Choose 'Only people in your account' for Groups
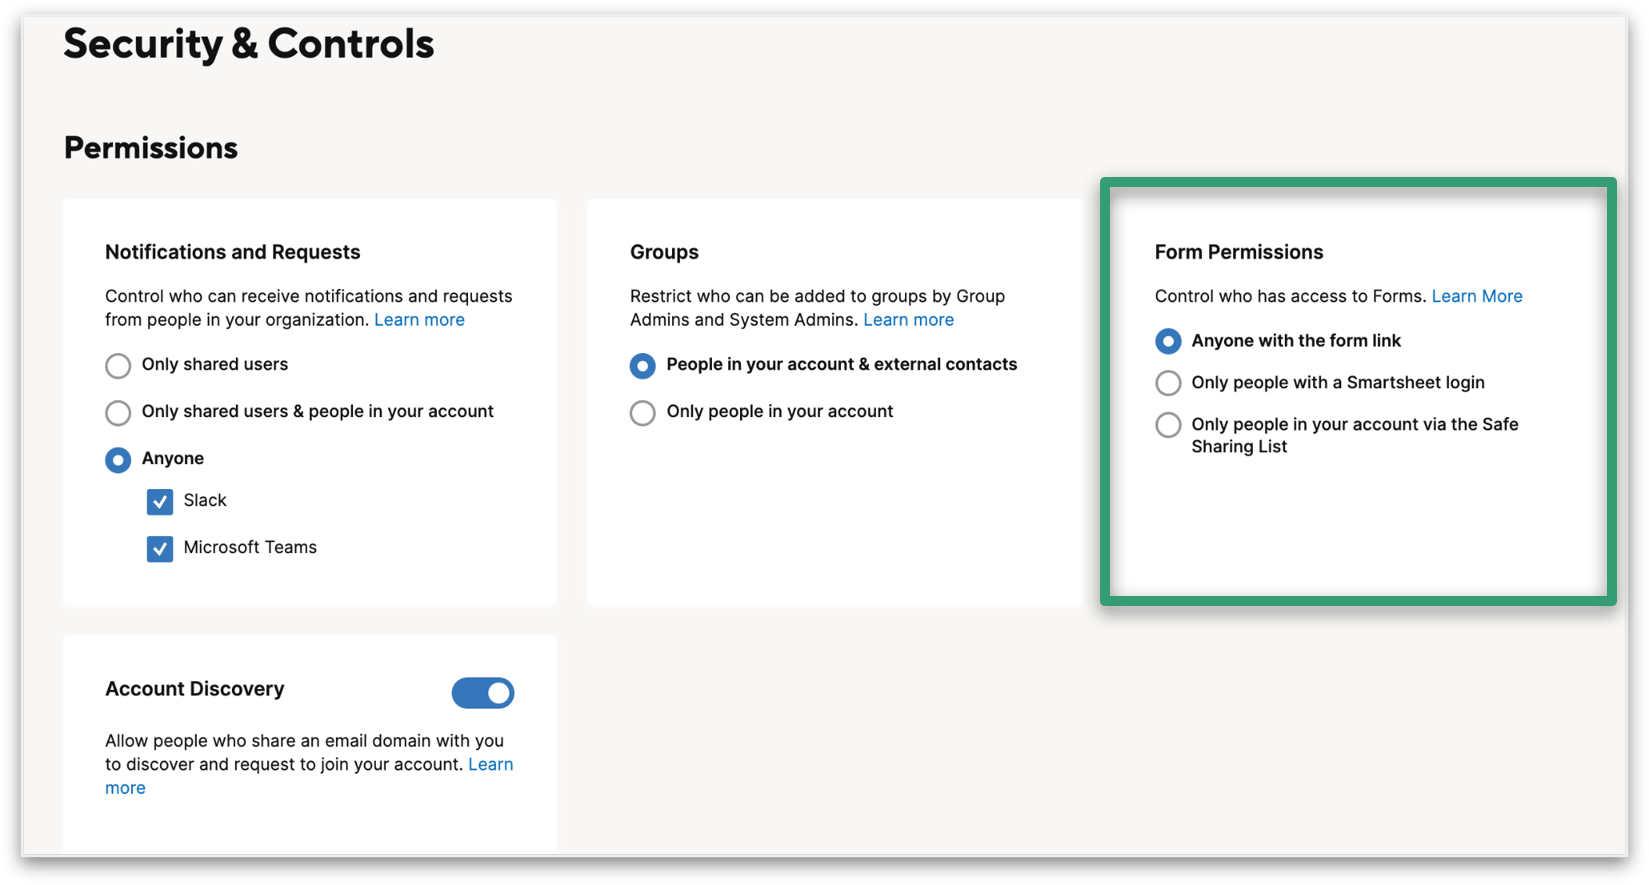This screenshot has height=885, width=1649. (643, 412)
